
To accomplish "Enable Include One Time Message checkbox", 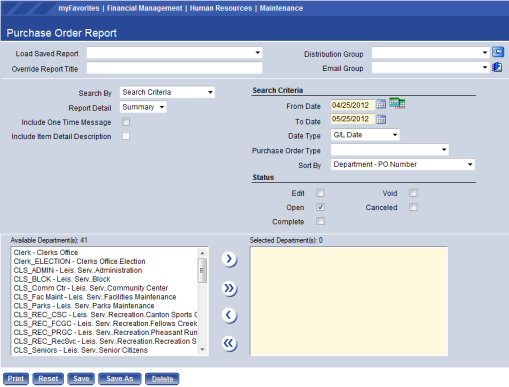I will click(126, 122).
